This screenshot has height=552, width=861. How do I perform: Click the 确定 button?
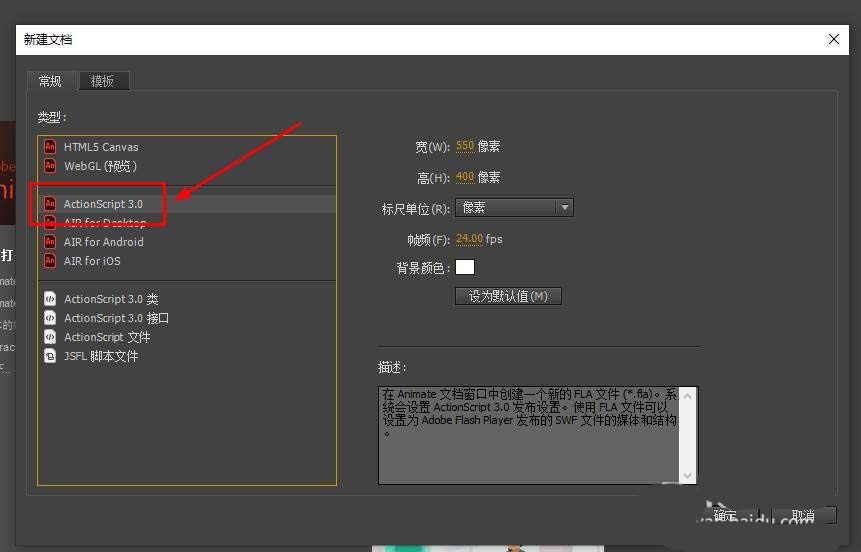coord(728,515)
